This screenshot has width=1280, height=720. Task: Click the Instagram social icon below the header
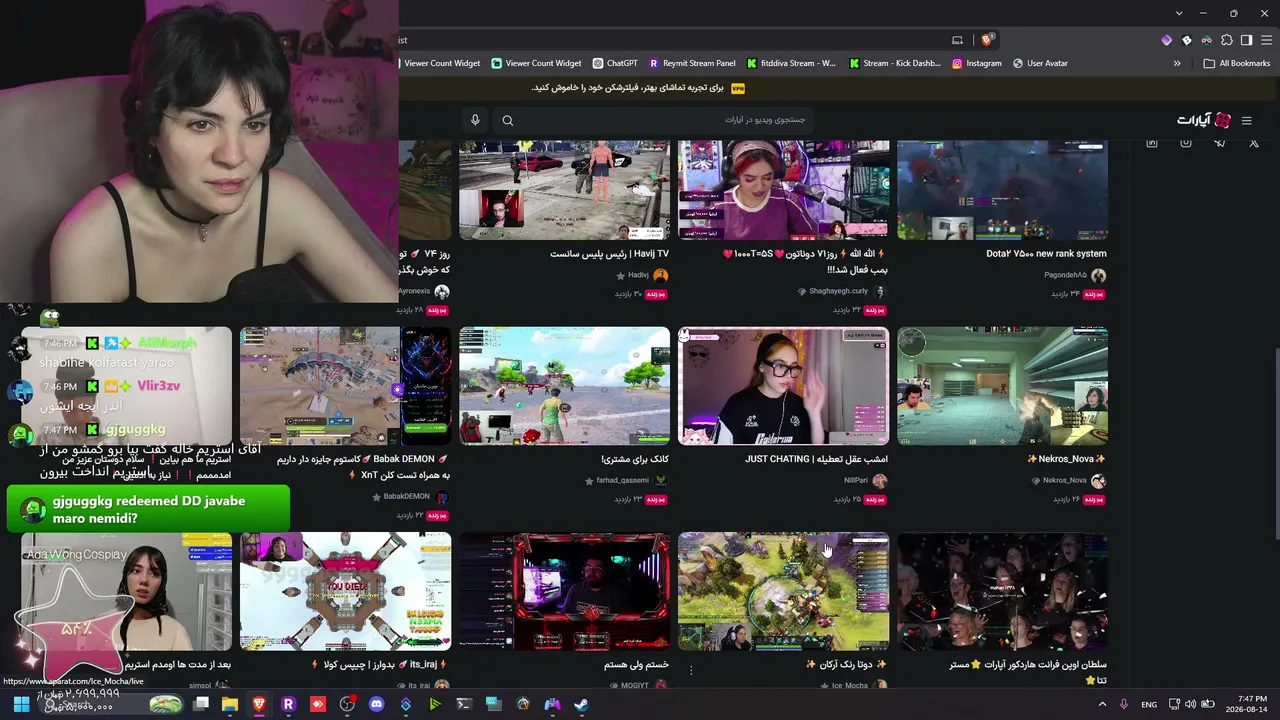point(1186,143)
